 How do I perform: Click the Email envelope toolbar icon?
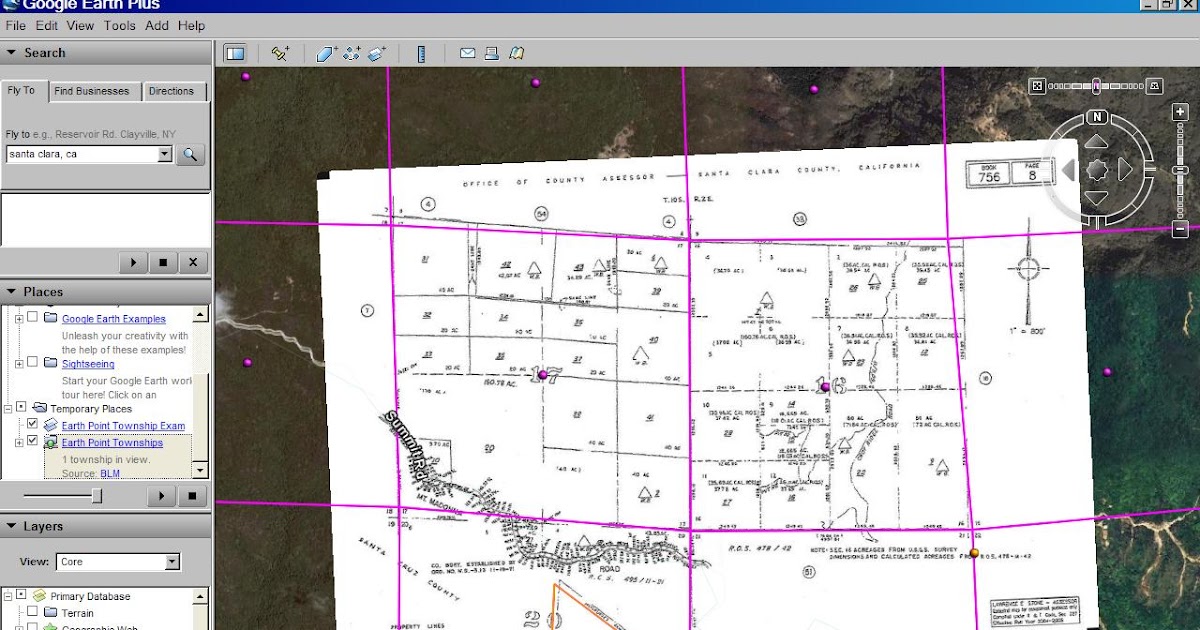point(467,54)
